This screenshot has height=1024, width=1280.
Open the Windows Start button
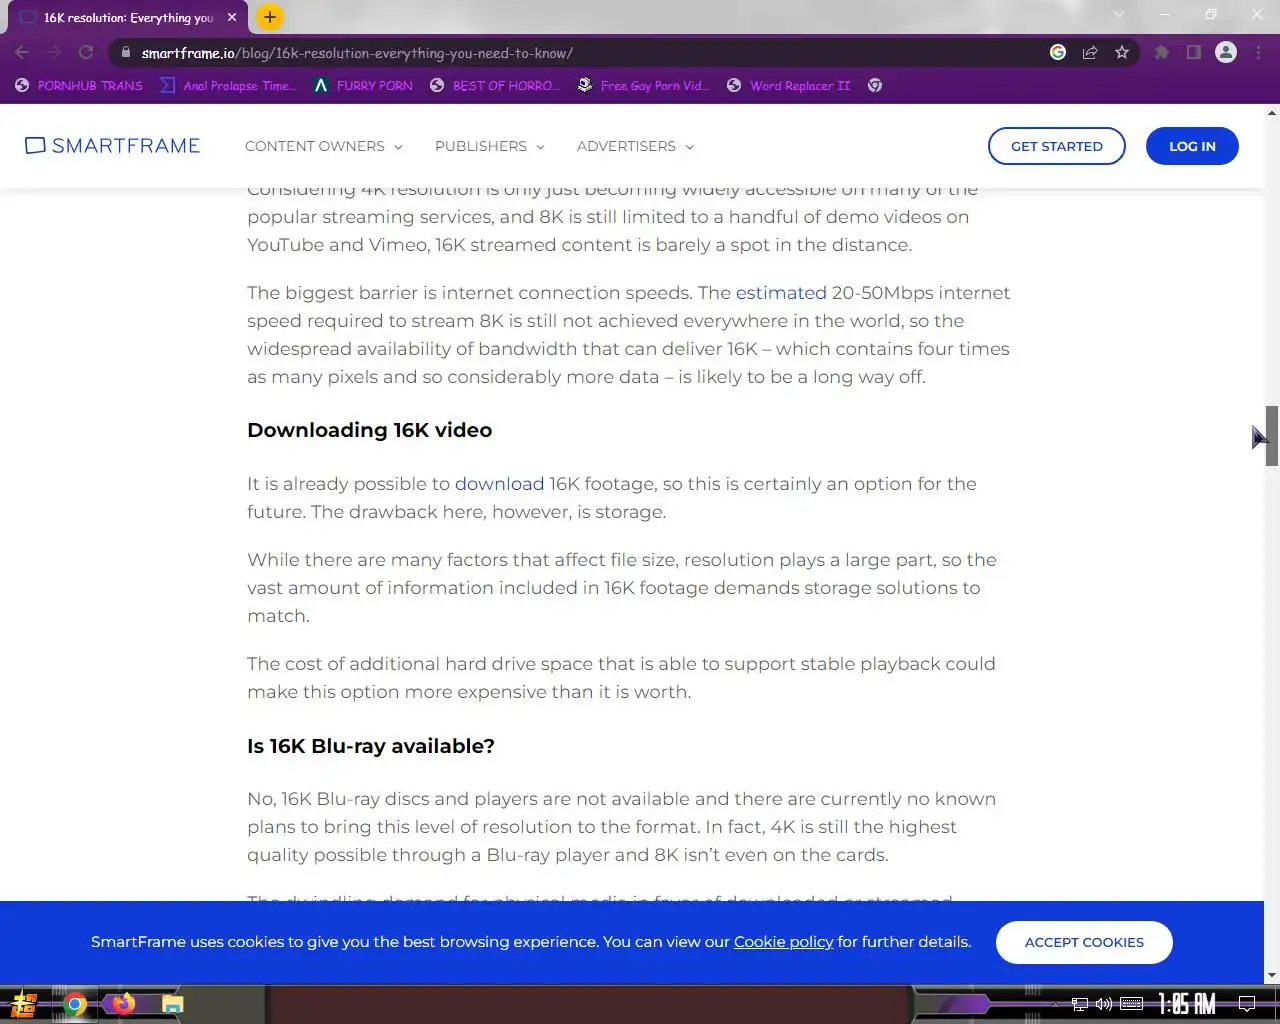point(23,1004)
